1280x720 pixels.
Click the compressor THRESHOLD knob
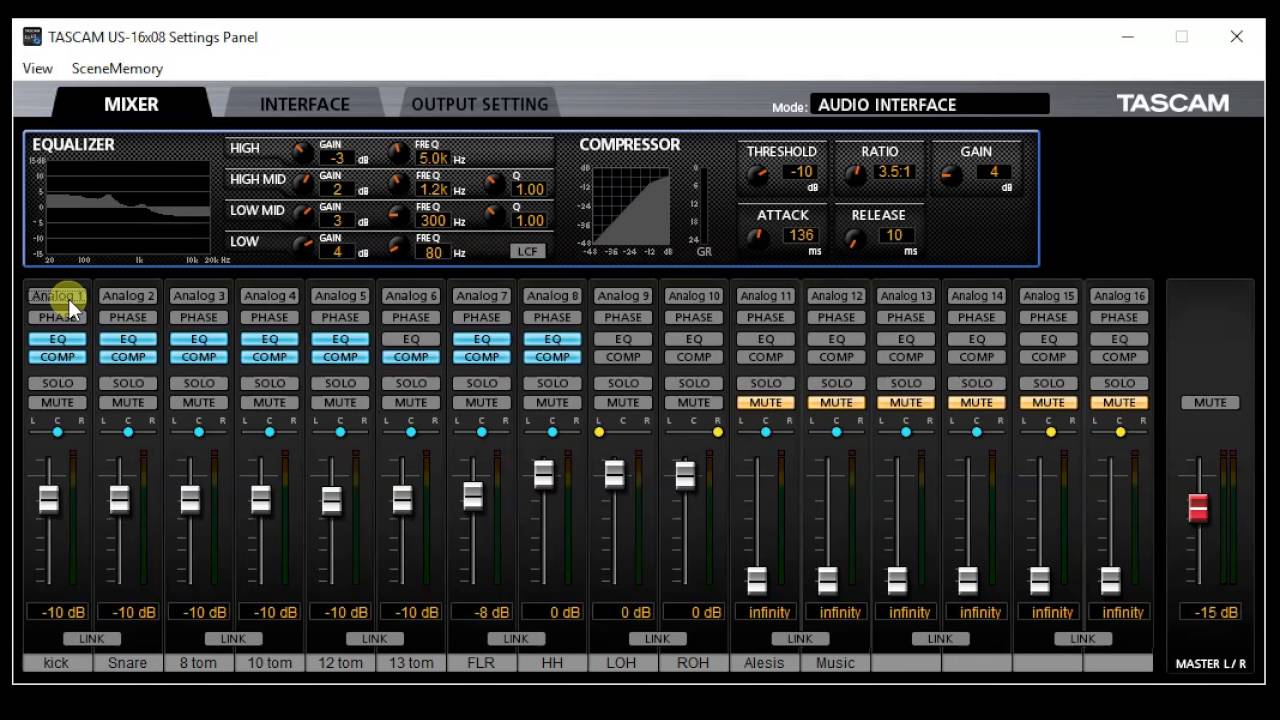pyautogui.click(x=759, y=176)
